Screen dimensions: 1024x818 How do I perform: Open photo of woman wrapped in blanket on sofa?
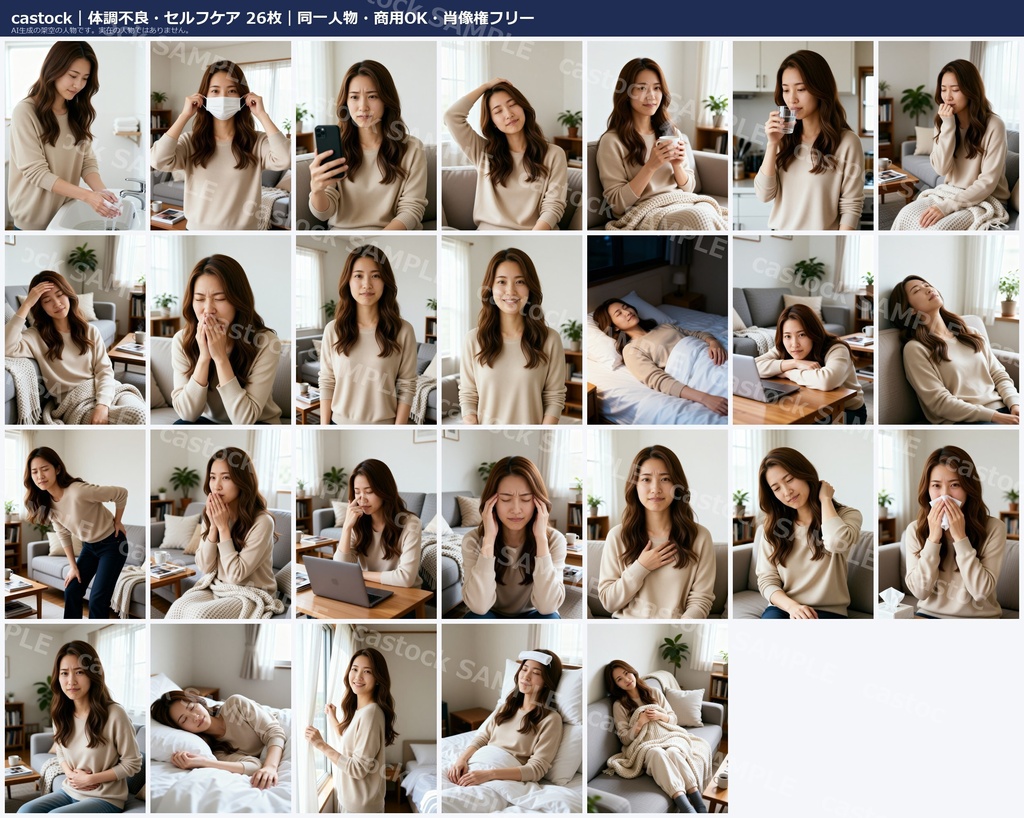pos(657,718)
